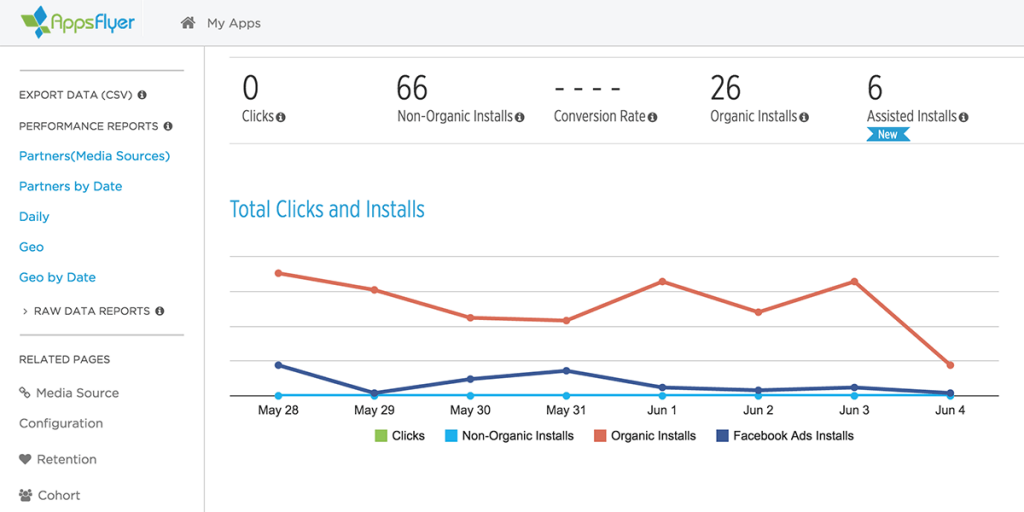Click info icon beside Assisted Installs
1024x512 pixels.
[x=963, y=118]
